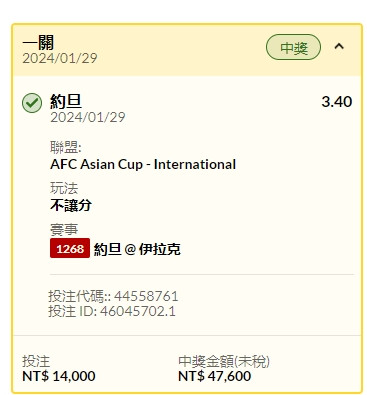This screenshot has height=395, width=367.
Task: Click the 賽事 field label
Action: tap(64, 229)
